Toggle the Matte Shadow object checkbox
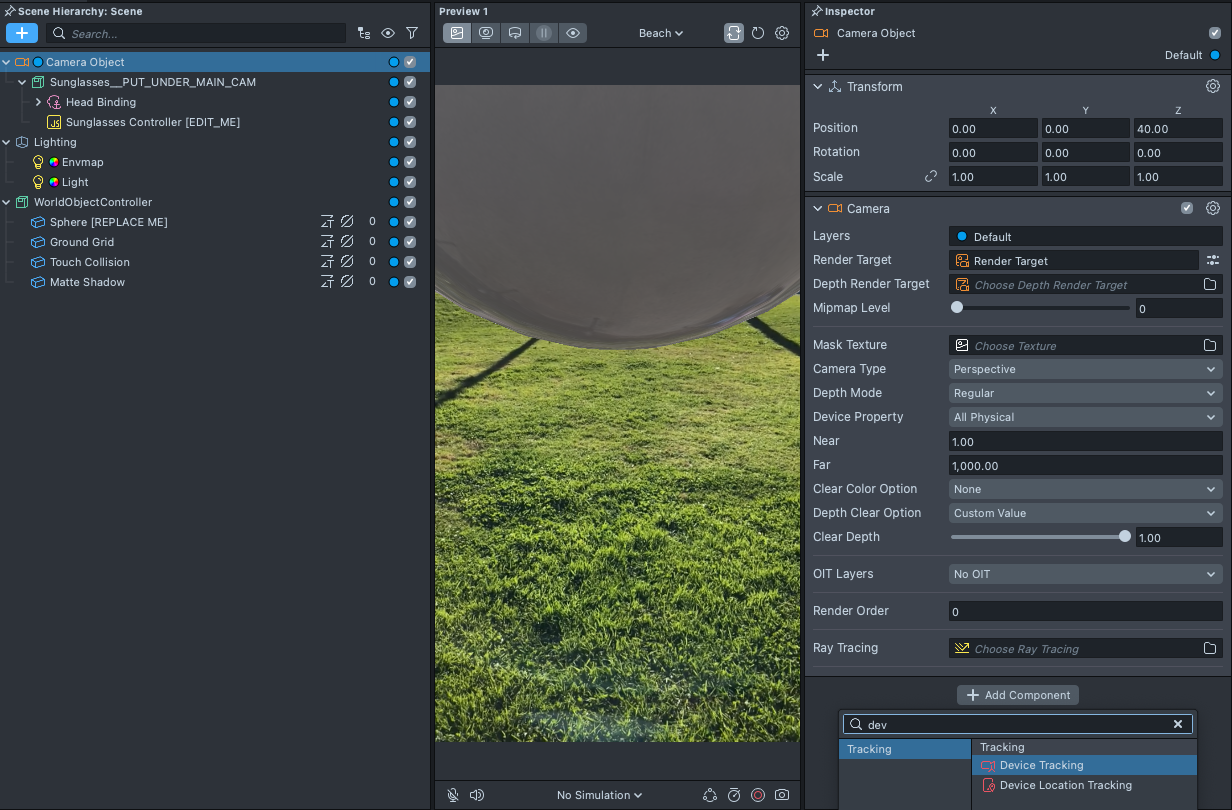 click(410, 282)
